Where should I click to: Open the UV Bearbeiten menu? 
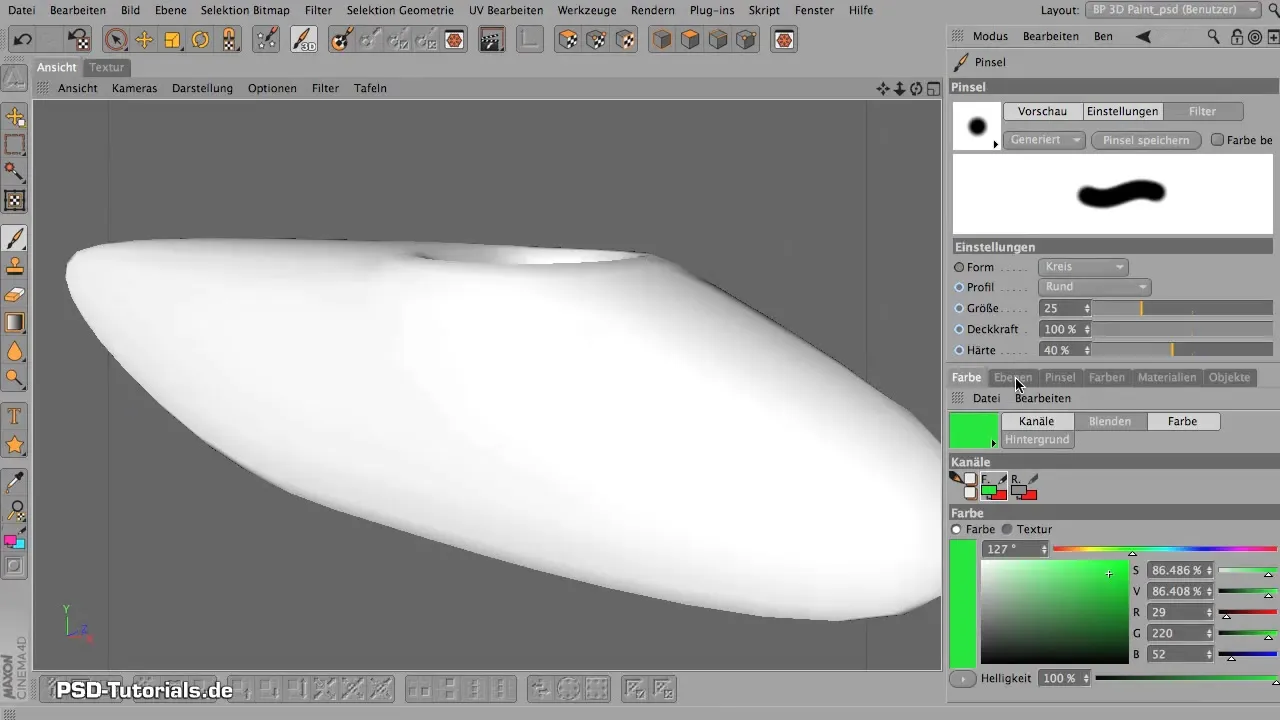[506, 10]
